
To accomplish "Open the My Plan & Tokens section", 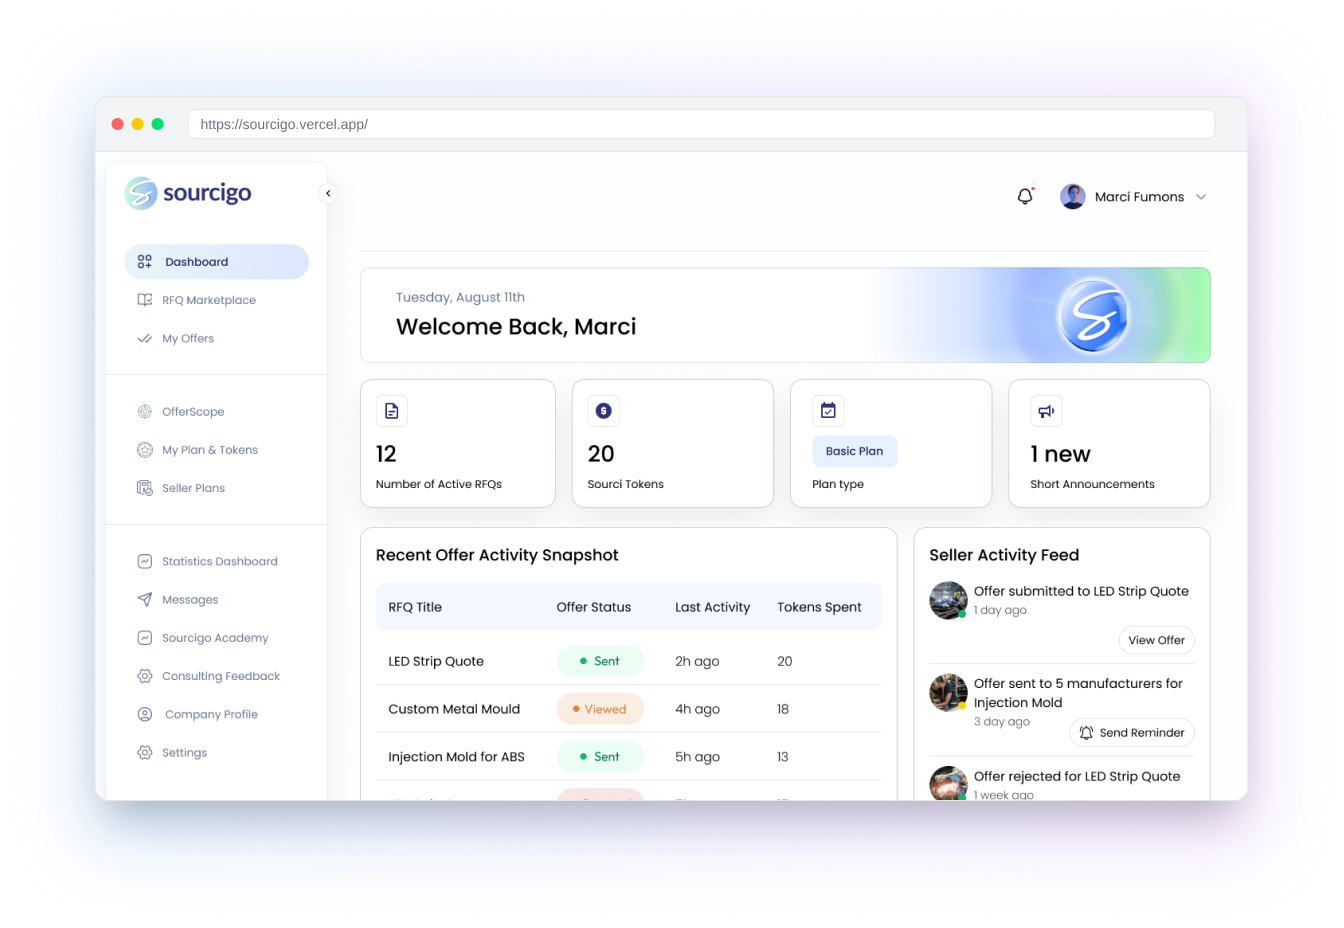I will click(210, 449).
